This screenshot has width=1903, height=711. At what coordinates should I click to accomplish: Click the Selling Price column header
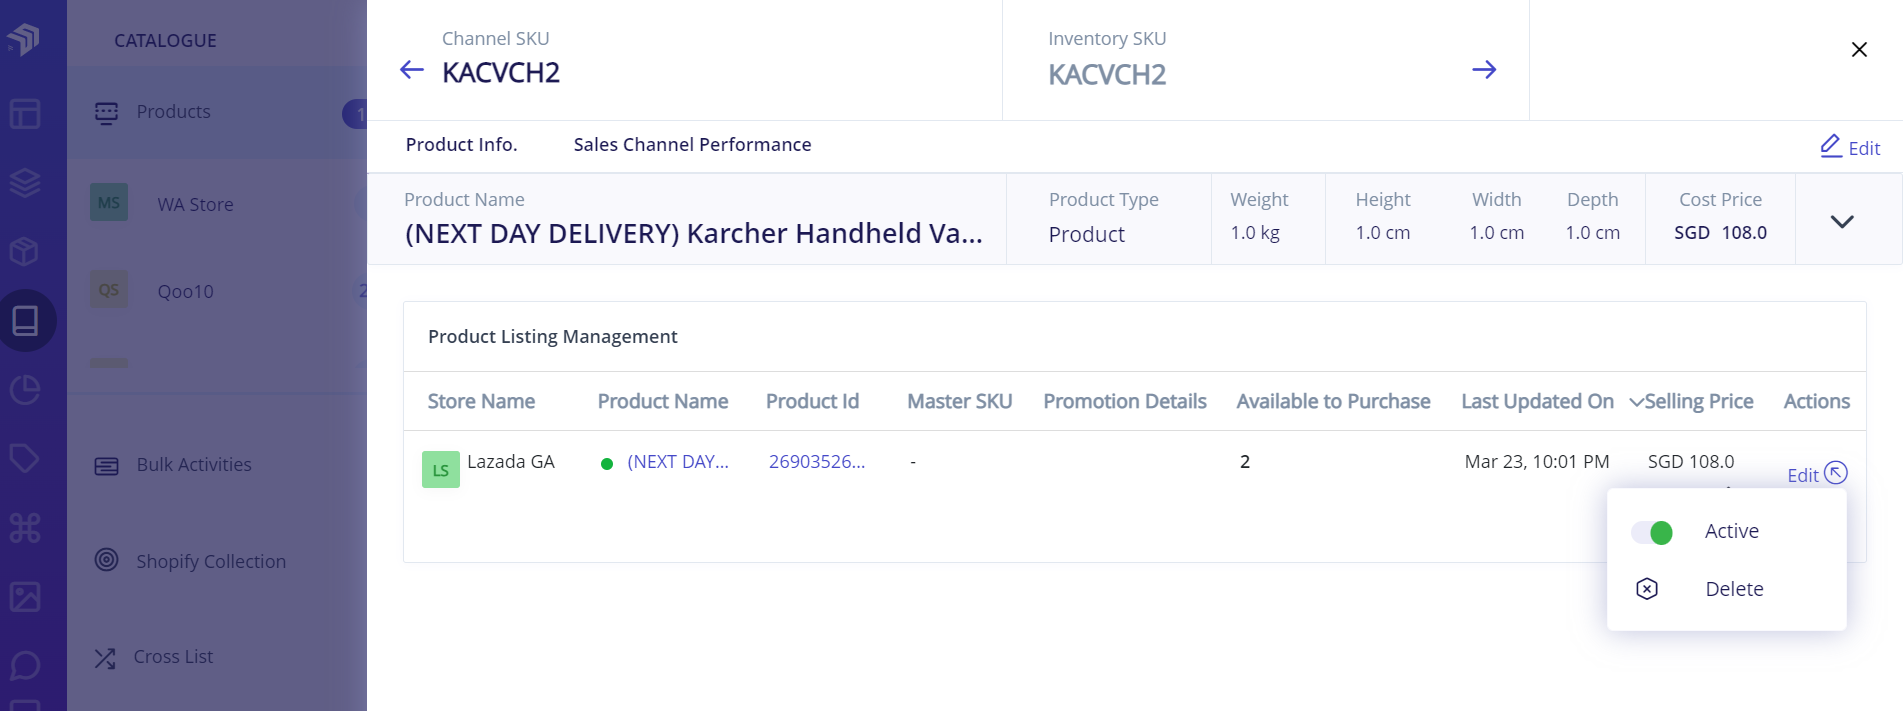pos(1699,401)
